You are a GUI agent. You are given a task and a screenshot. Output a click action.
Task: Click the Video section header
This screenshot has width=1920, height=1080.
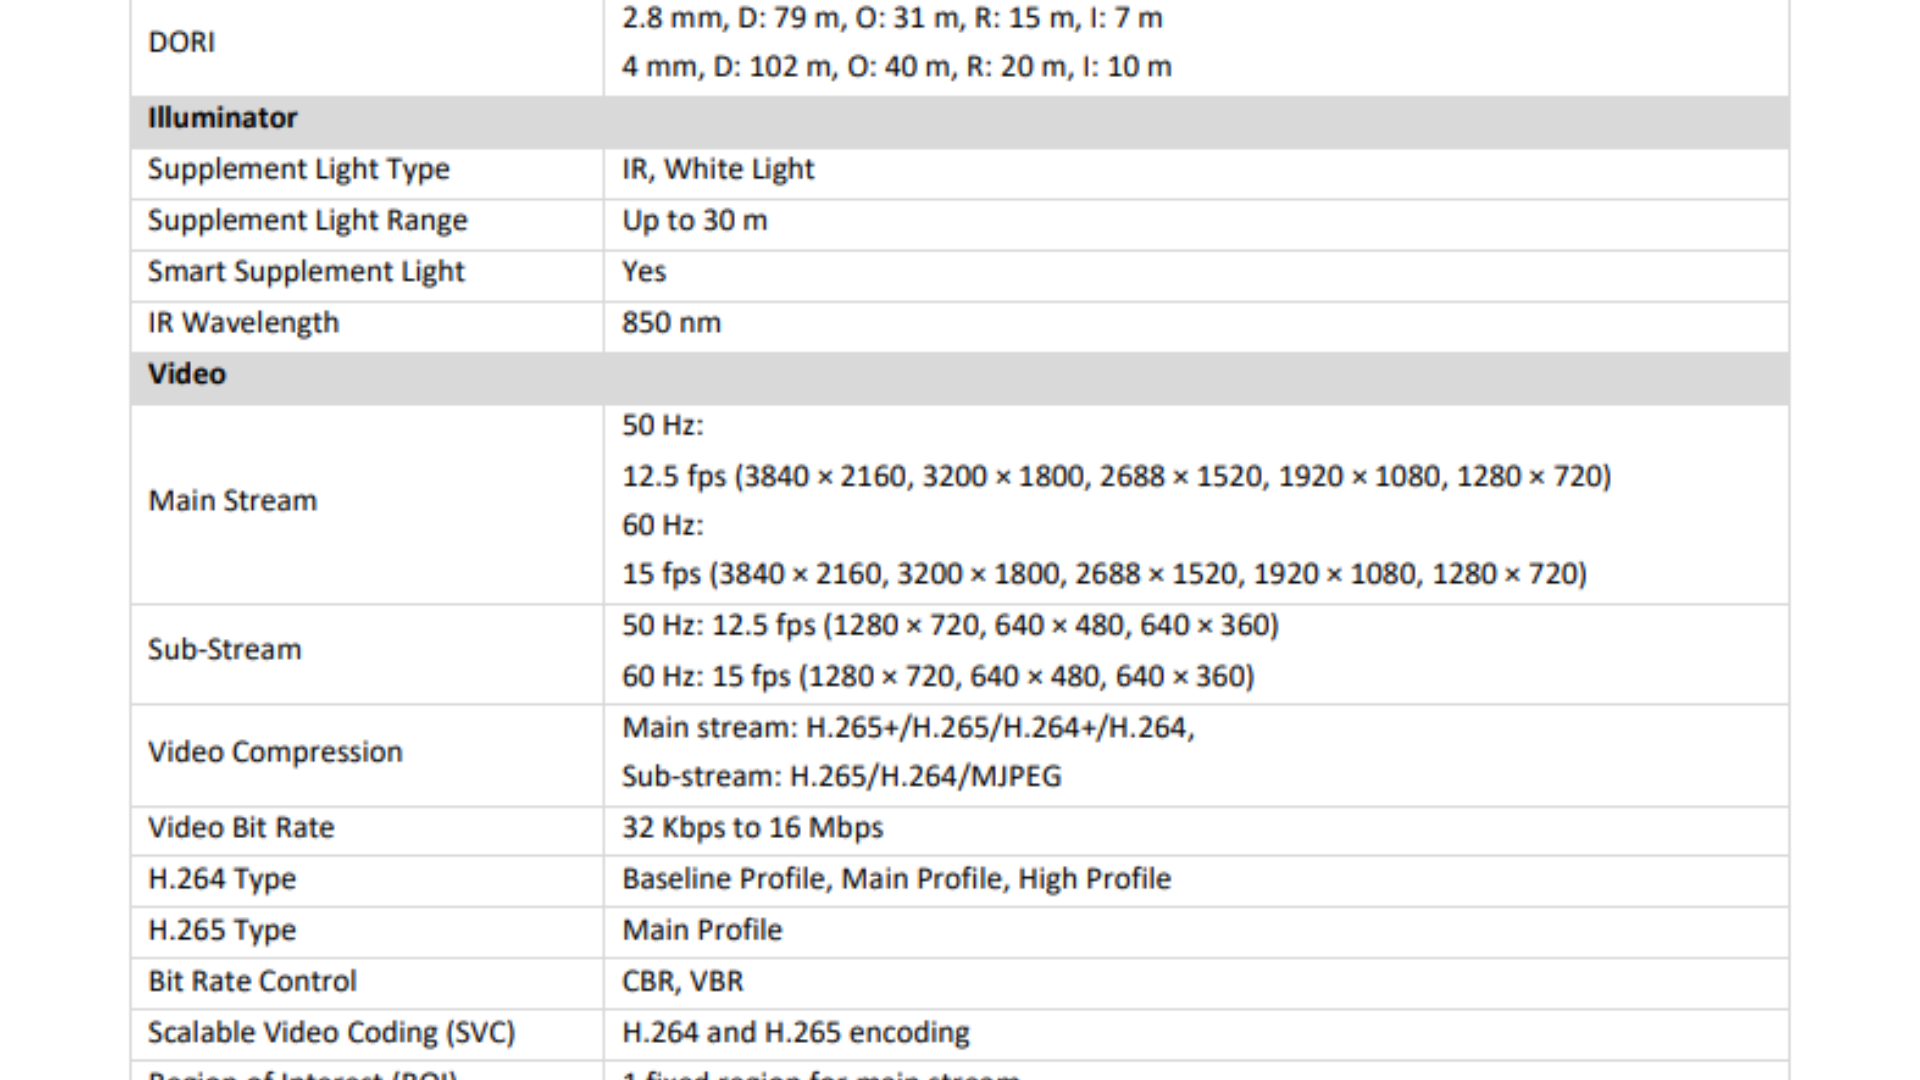tap(187, 374)
